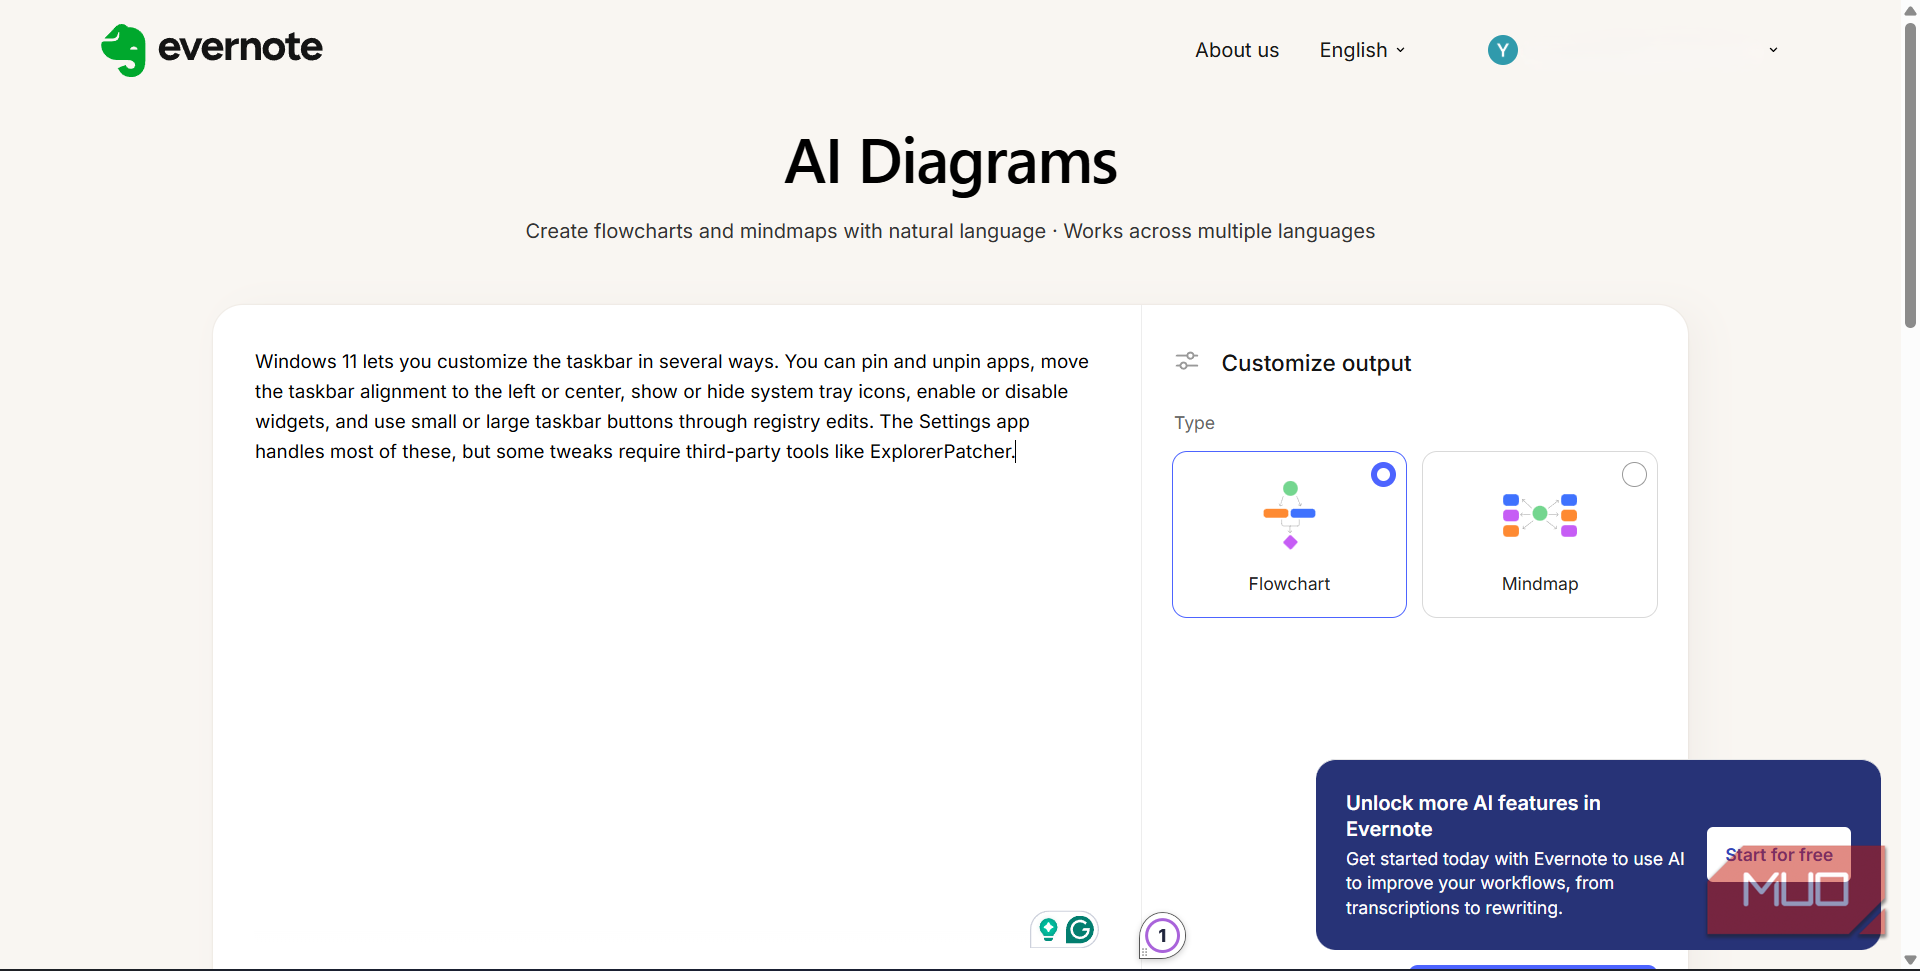
Task: Click the Mindmap diagram icon
Action: 1540,515
